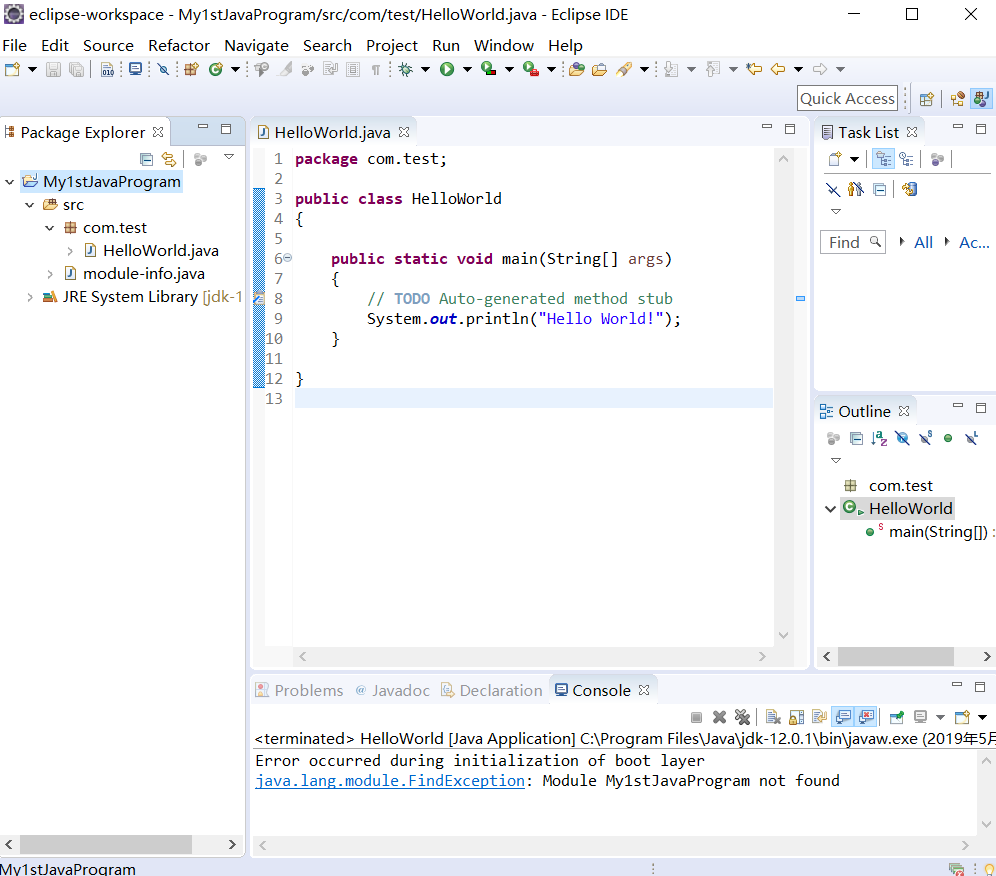Switch to the Java perspective icon
The height and width of the screenshot is (876, 996).
[981, 99]
